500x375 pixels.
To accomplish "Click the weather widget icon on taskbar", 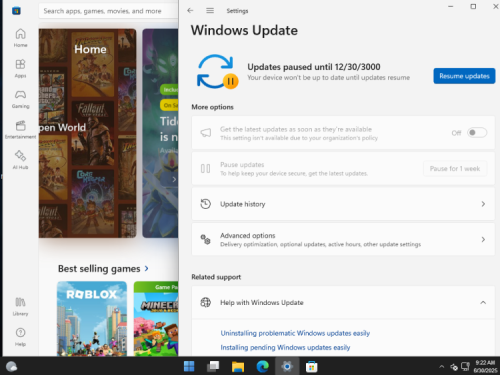I will (x=12, y=367).
